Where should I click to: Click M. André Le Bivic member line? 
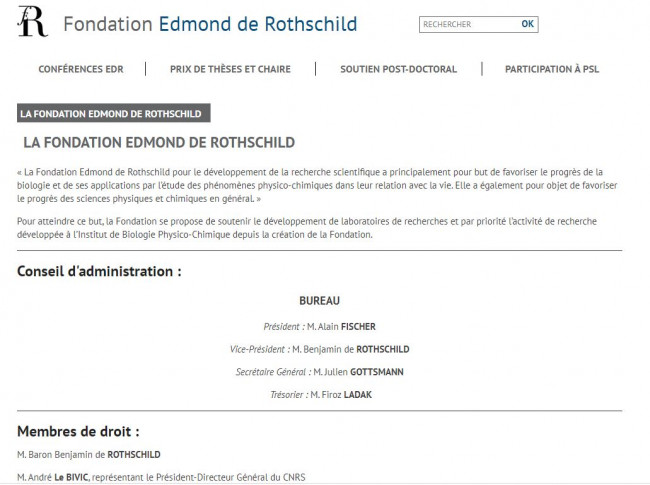pos(161,478)
